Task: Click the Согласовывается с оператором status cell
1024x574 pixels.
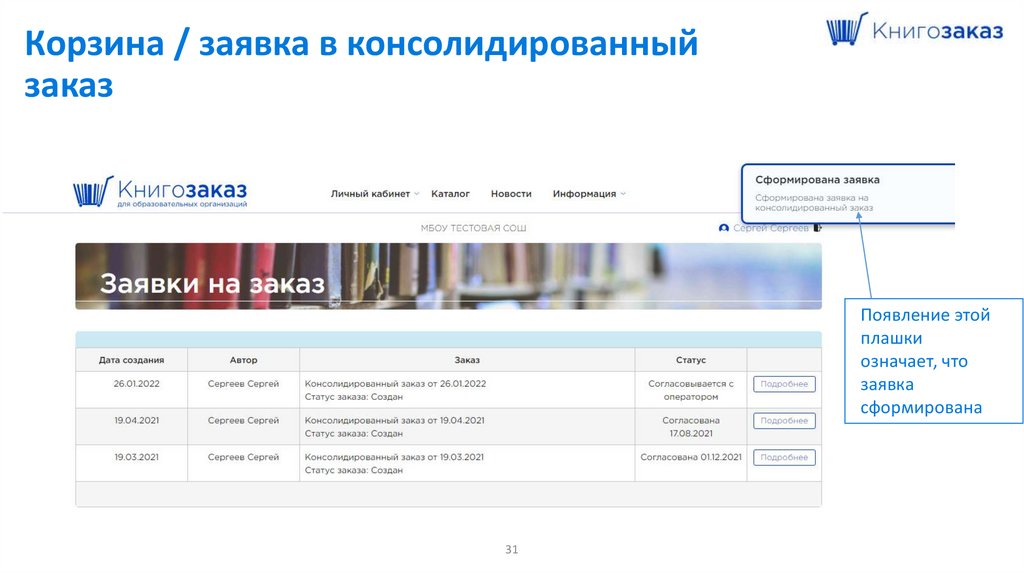Action: (691, 391)
